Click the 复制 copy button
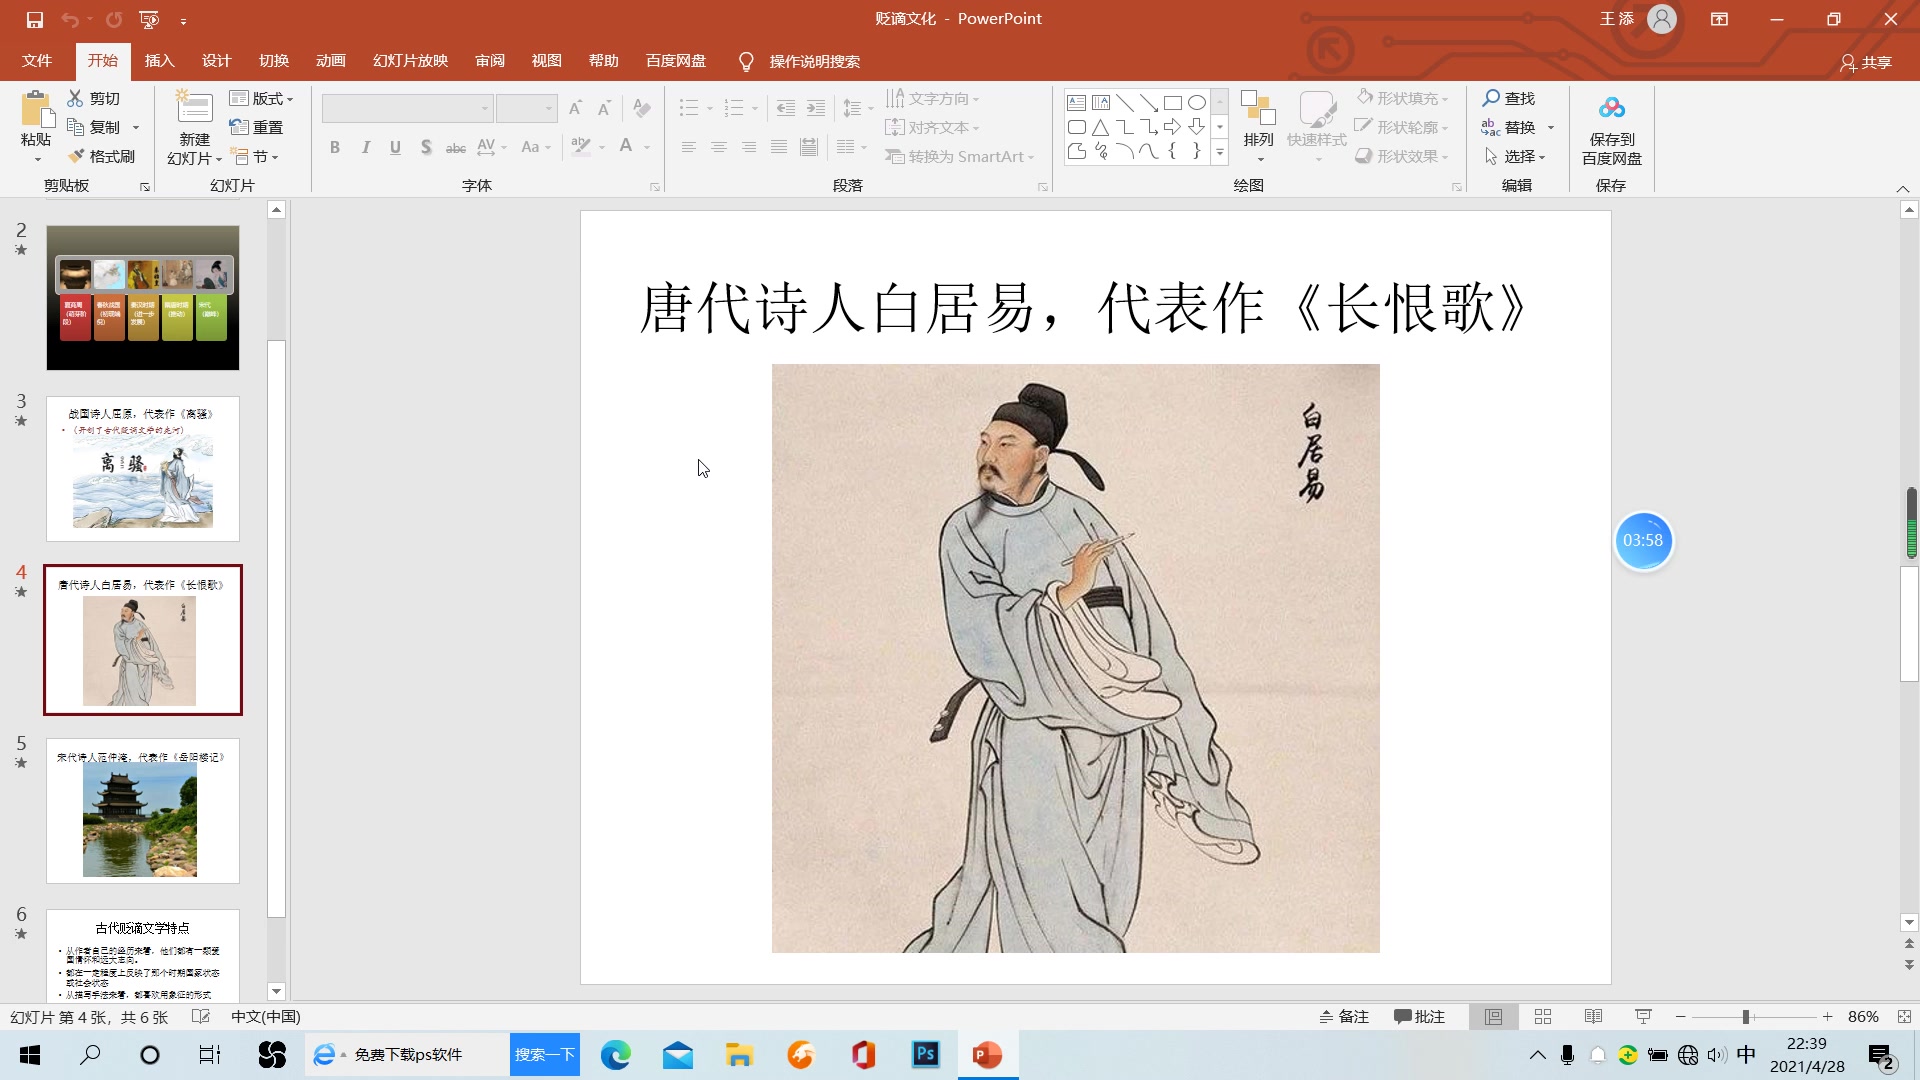Viewport: 1920px width, 1080px height. [x=94, y=127]
